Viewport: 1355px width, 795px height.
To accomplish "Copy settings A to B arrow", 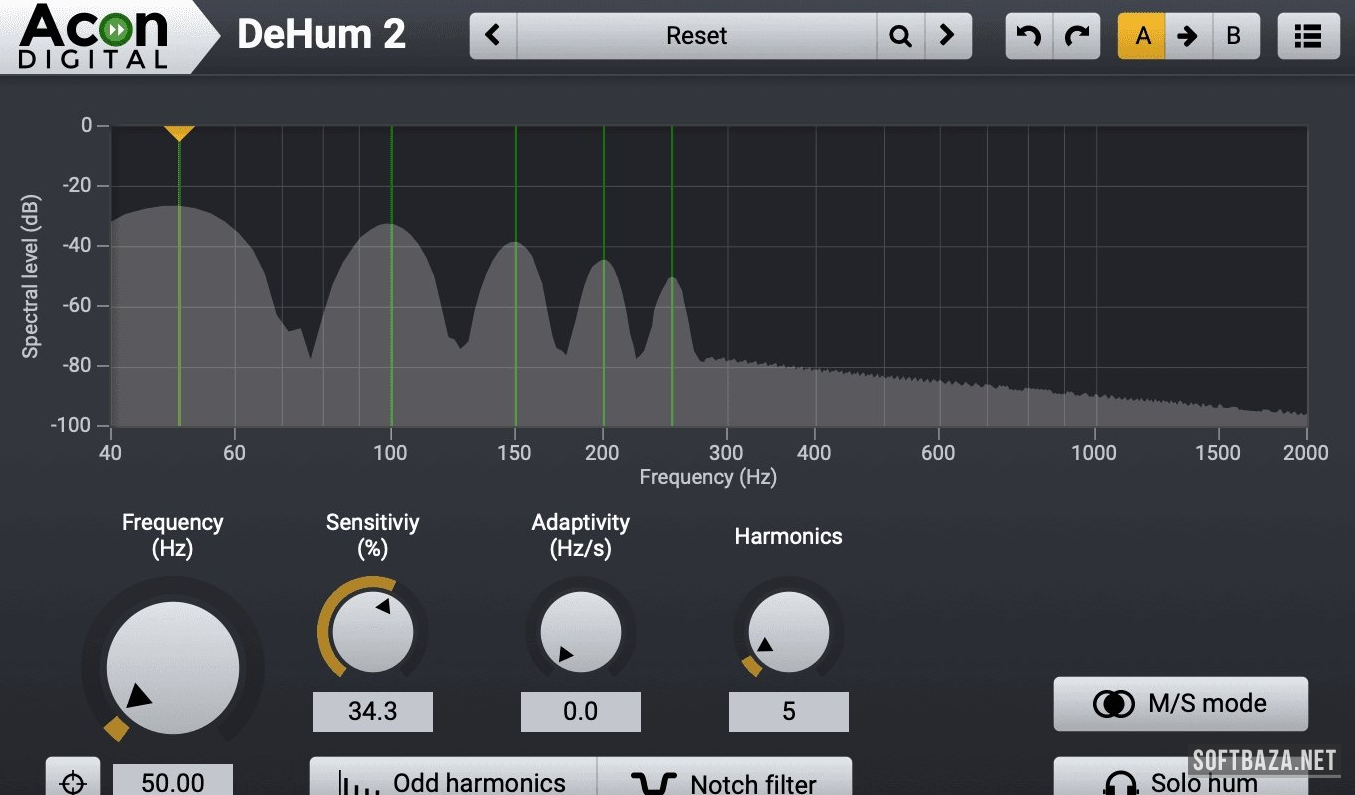I will [x=1188, y=36].
